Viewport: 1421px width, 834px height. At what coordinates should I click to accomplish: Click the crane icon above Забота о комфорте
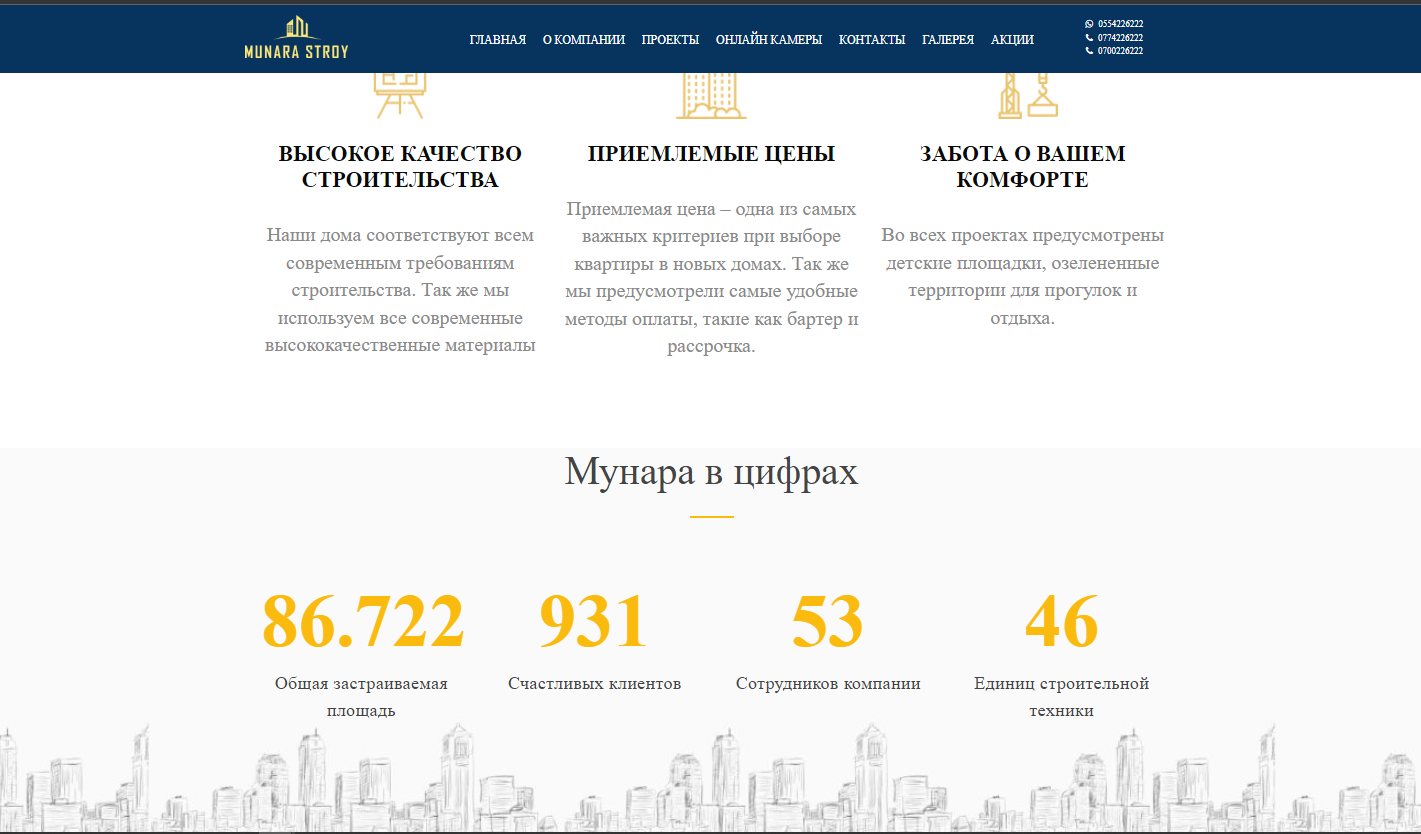(1027, 95)
